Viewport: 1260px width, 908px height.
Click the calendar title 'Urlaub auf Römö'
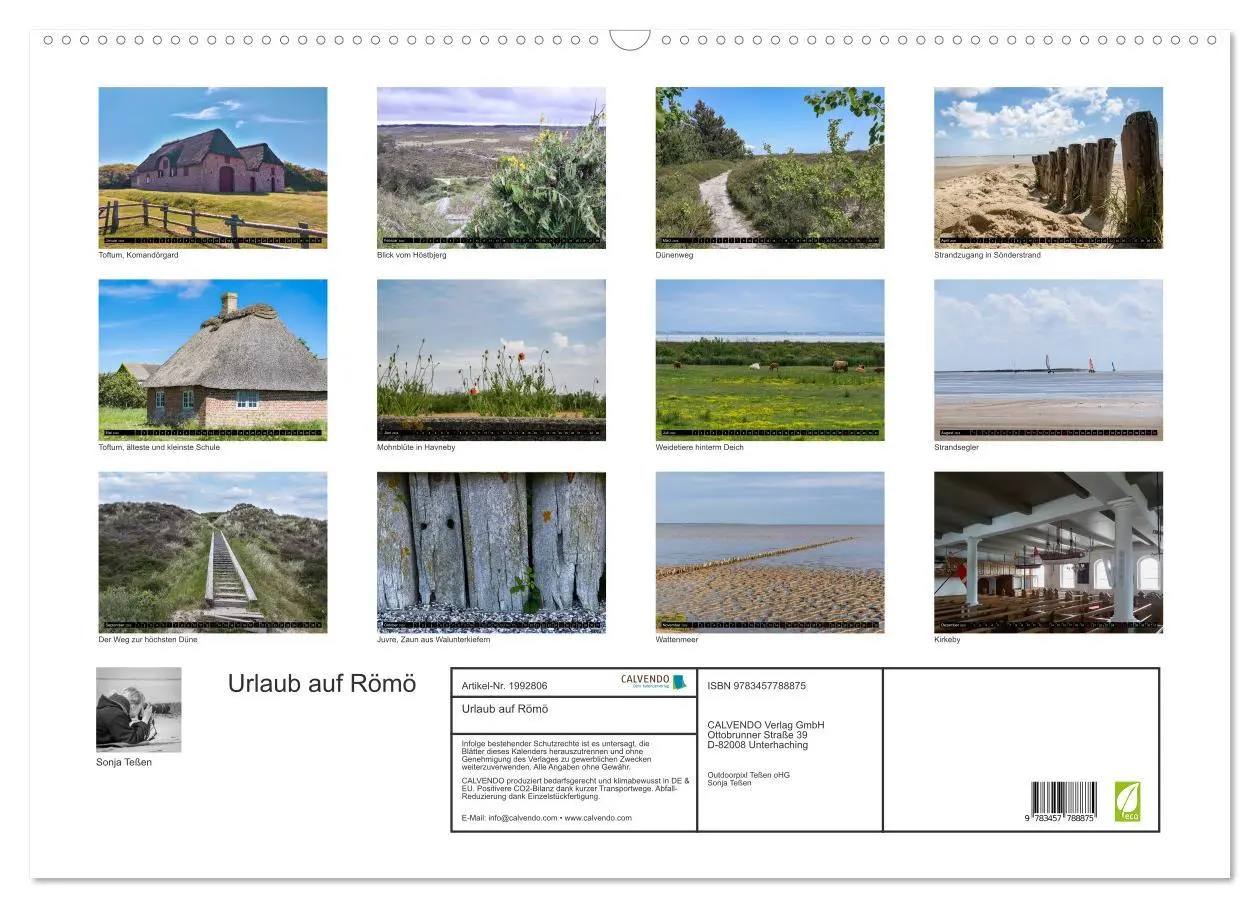coord(322,684)
